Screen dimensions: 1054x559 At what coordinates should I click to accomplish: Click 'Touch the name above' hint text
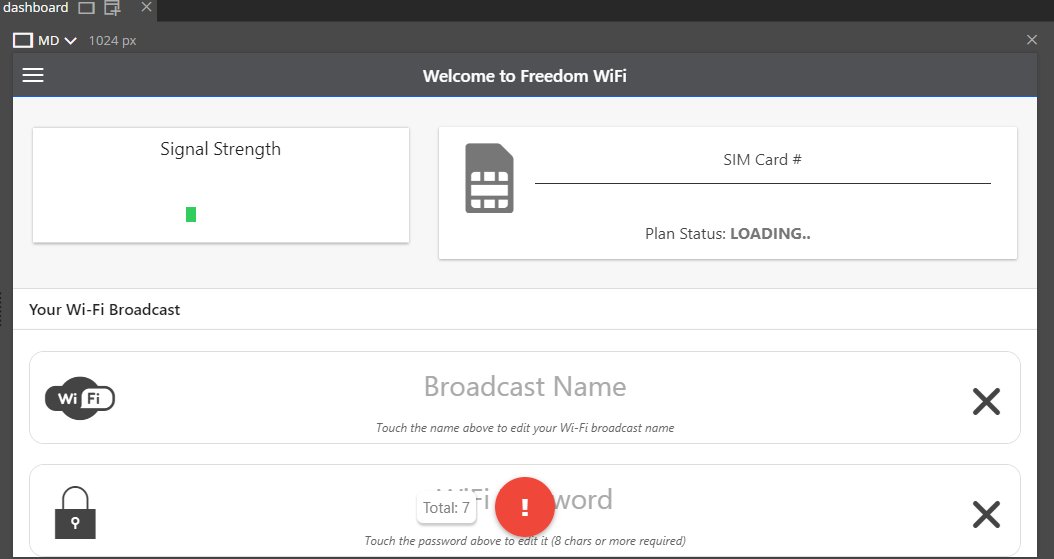525,428
